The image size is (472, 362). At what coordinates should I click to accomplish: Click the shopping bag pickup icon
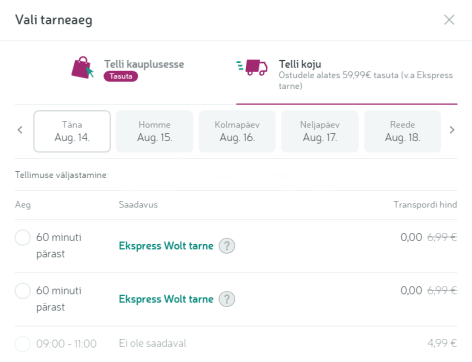click(82, 68)
